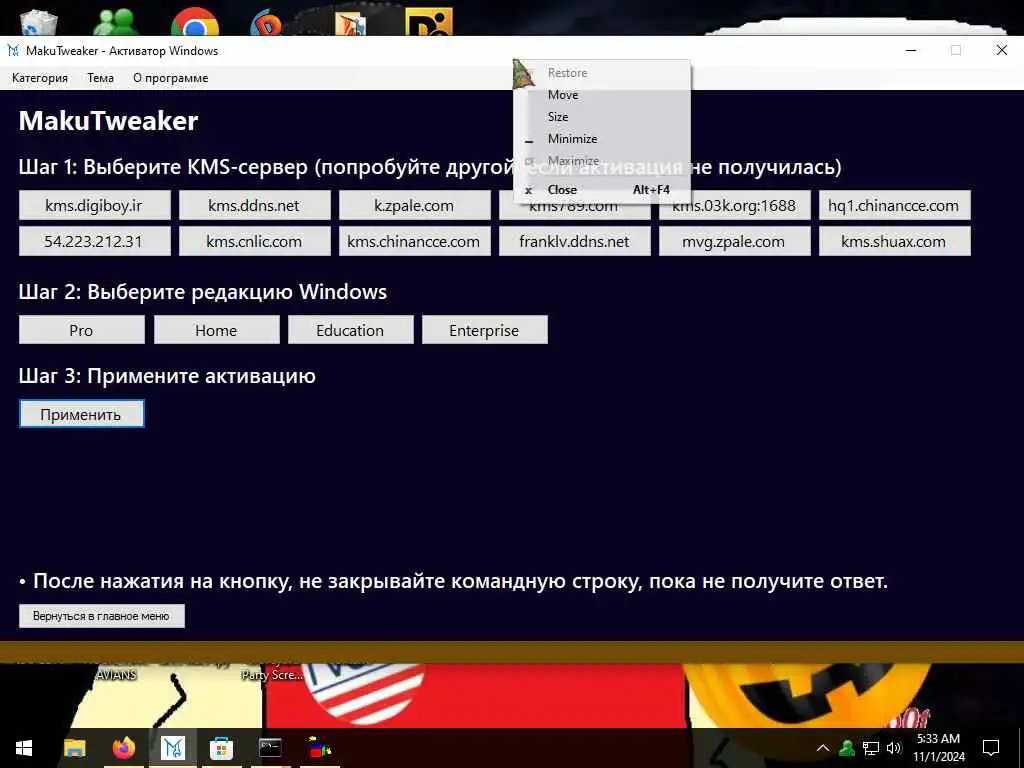The image size is (1024, 768).
Task: Click the green user tray icon
Action: pos(847,748)
